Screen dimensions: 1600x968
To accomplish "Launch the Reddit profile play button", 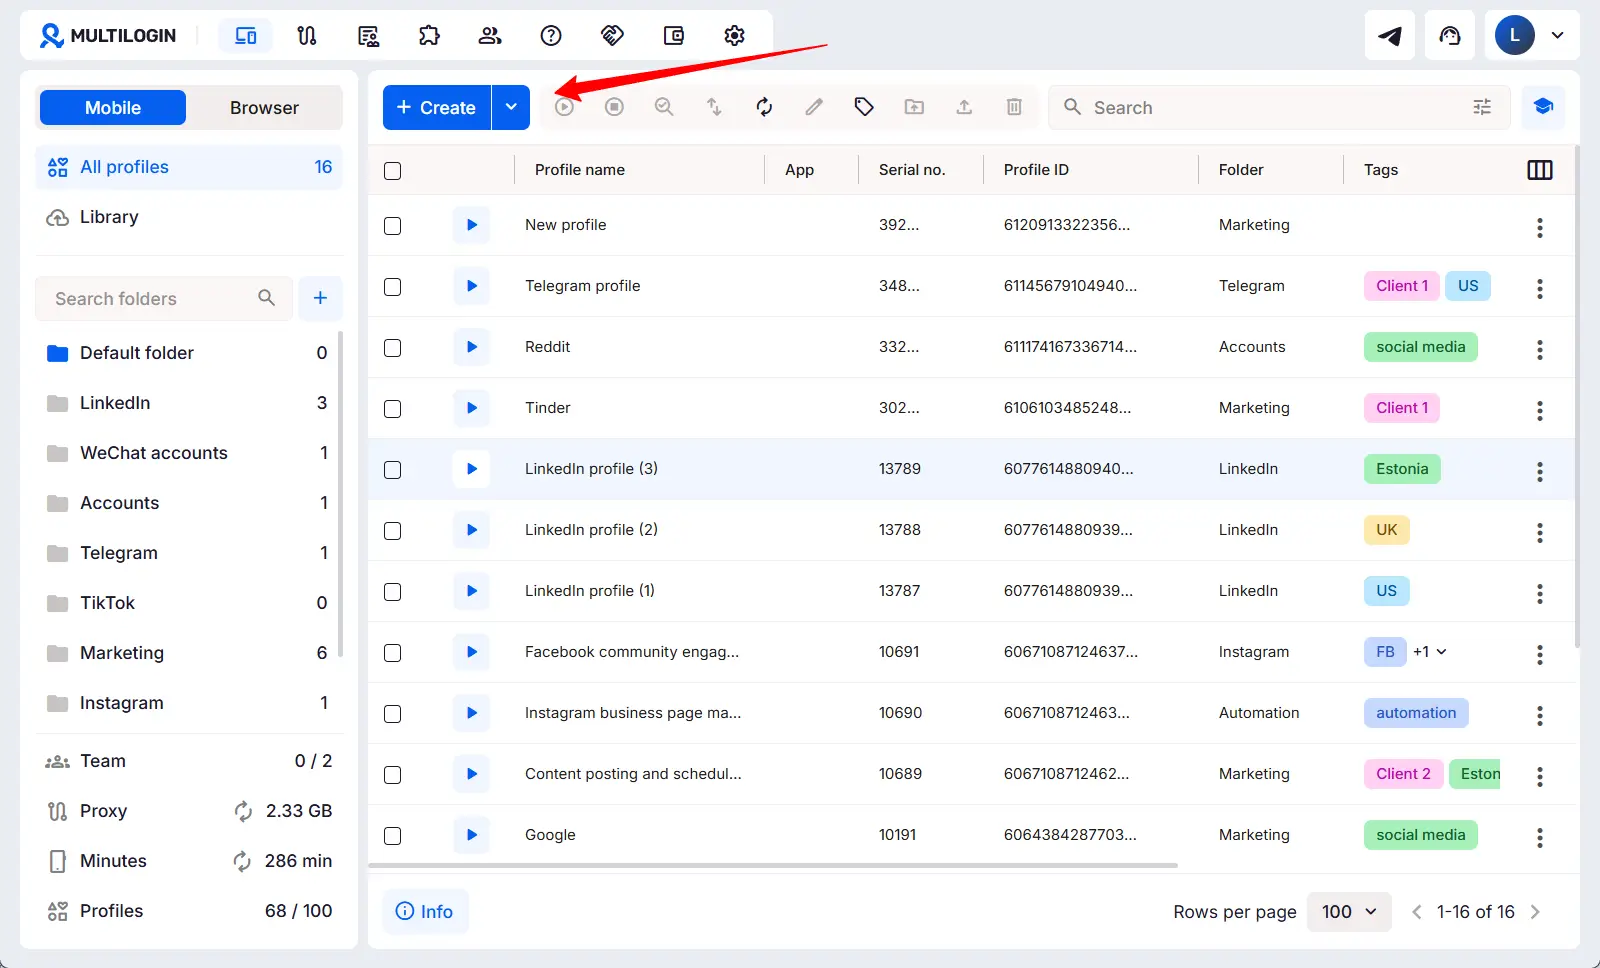I will [471, 347].
